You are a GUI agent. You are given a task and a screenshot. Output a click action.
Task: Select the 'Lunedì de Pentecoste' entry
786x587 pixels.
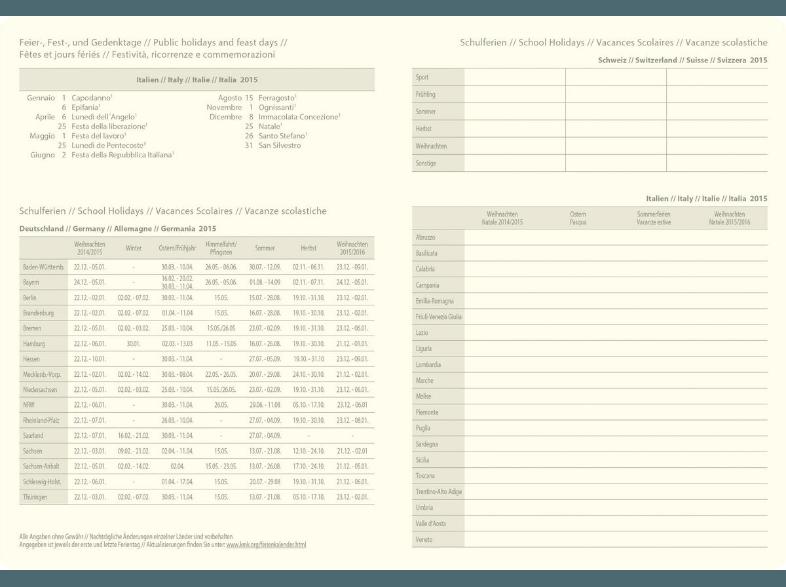[109, 145]
